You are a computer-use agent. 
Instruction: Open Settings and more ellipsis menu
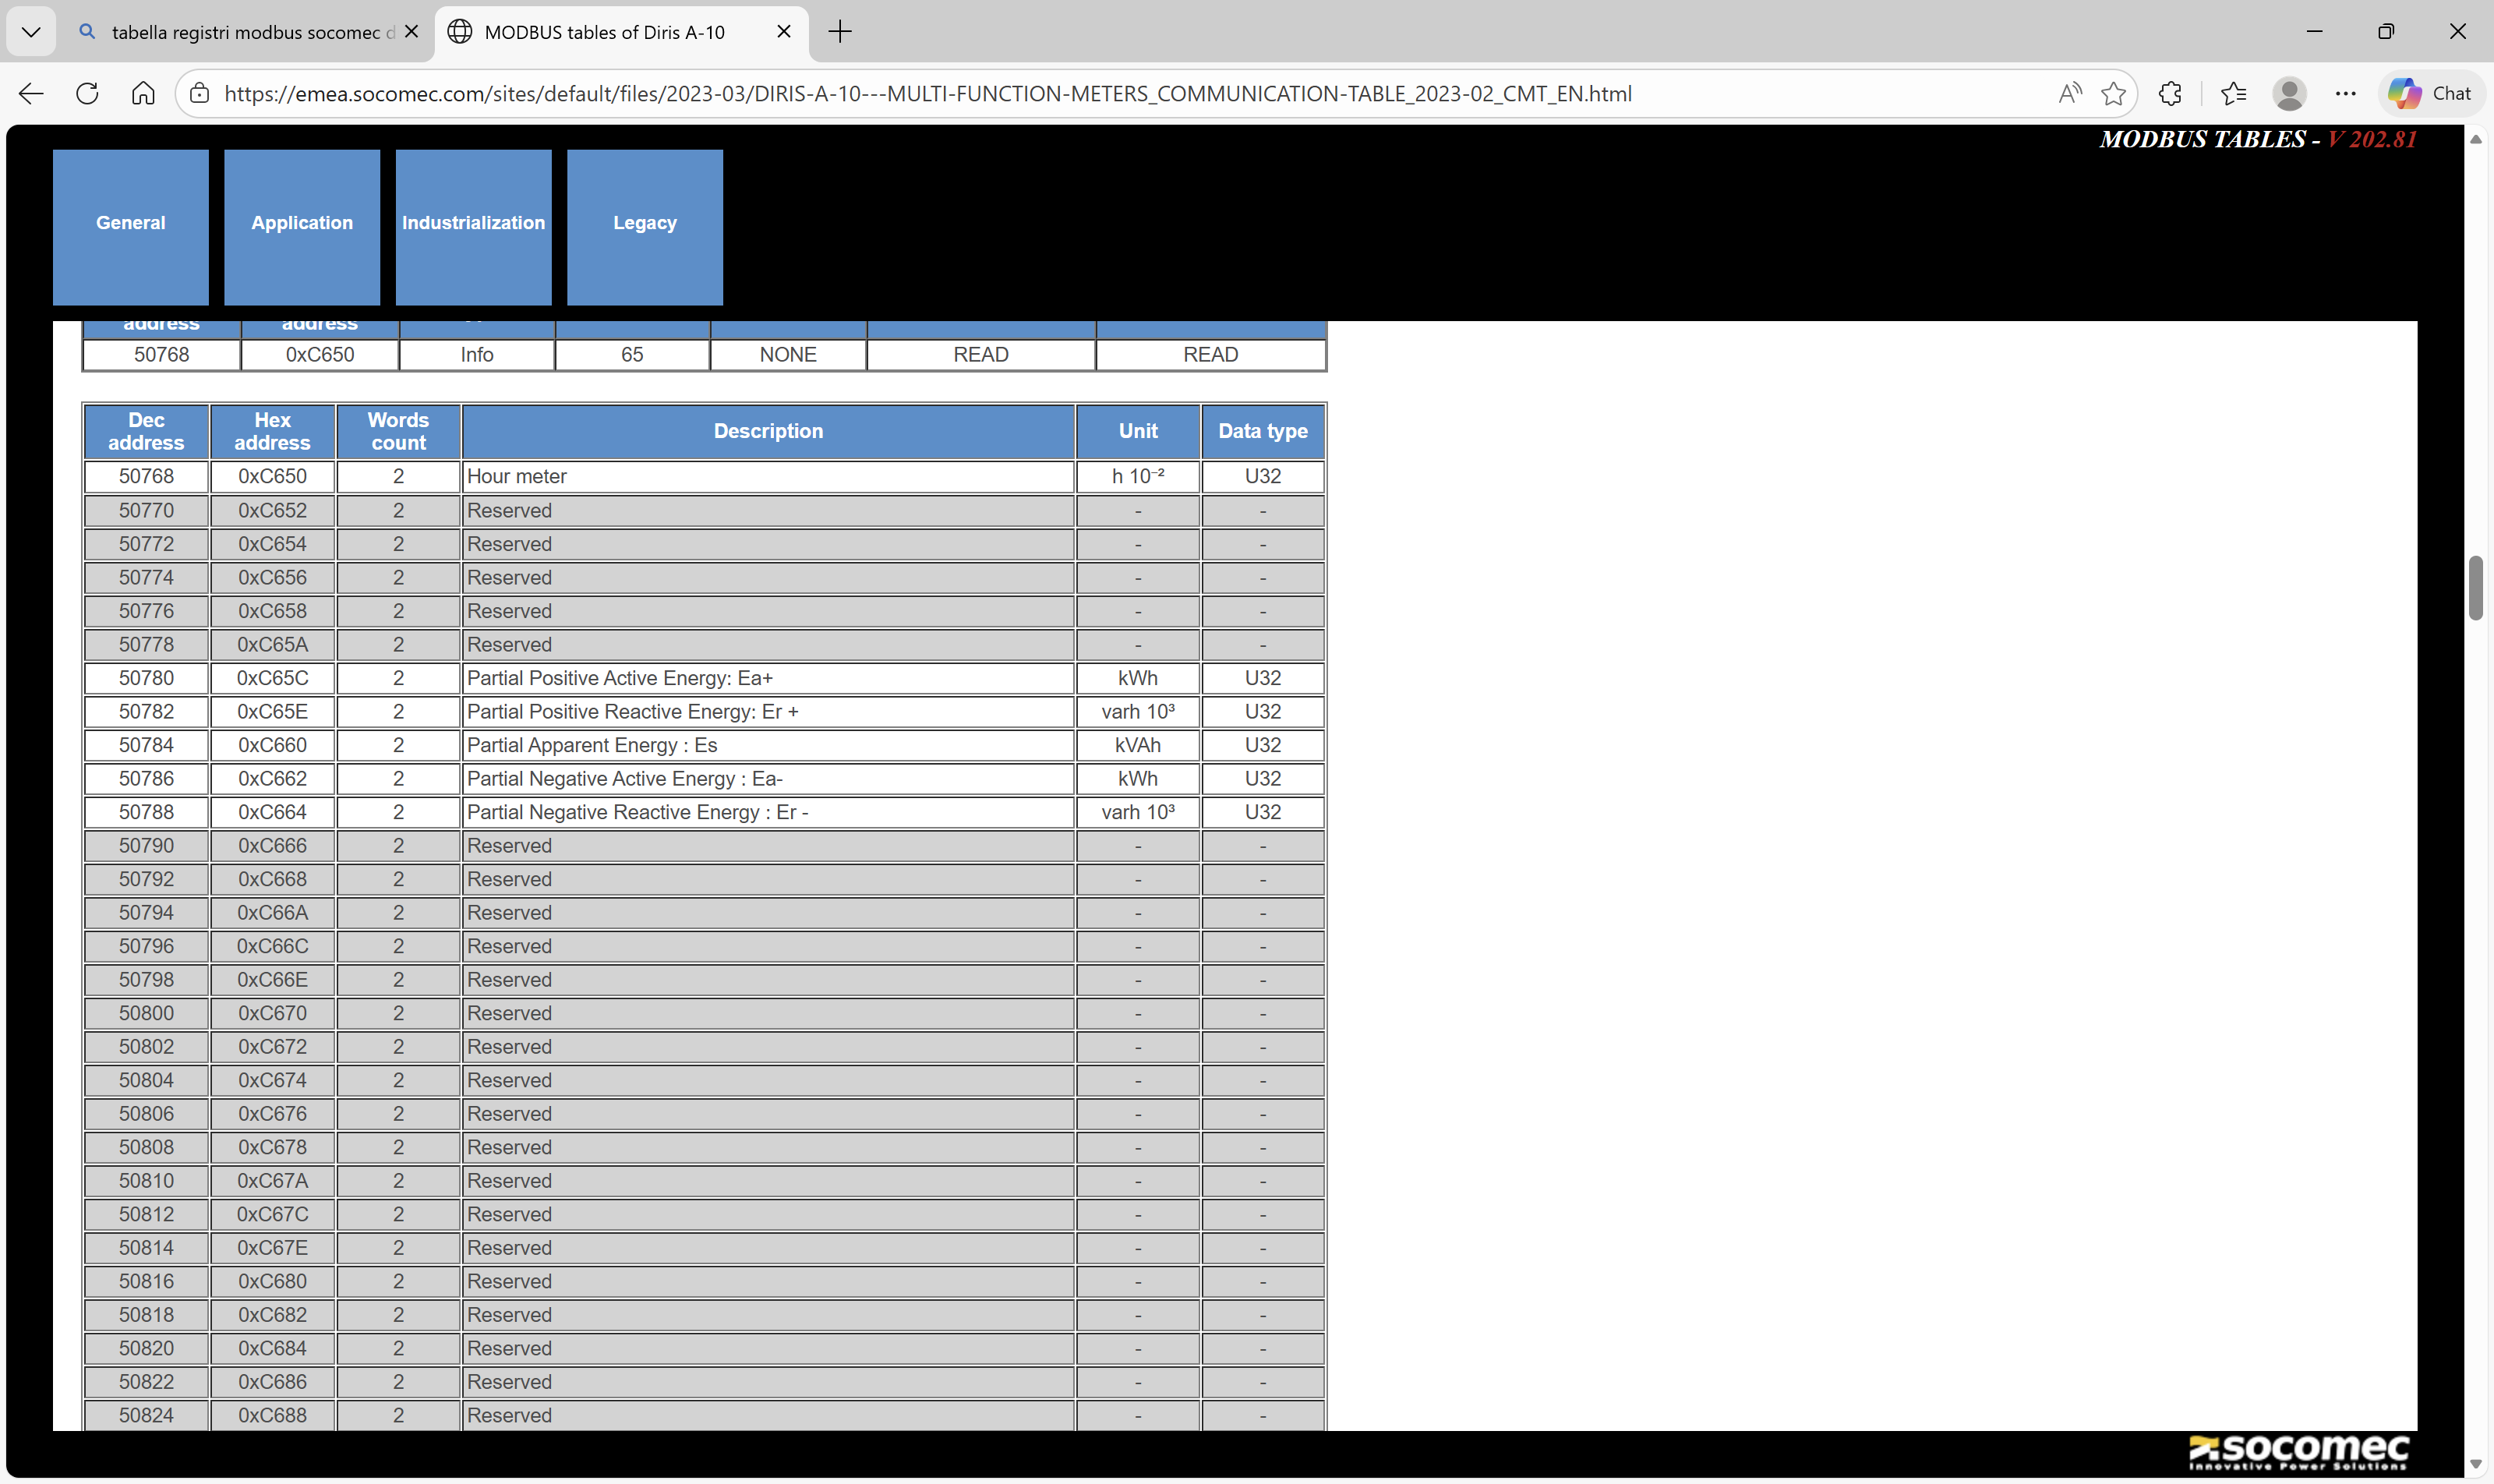tap(2345, 93)
